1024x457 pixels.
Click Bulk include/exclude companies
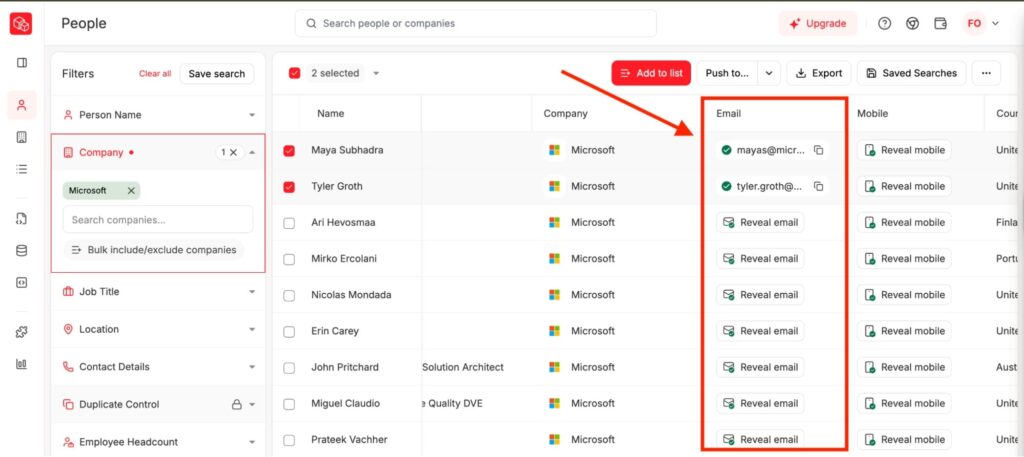pos(153,250)
